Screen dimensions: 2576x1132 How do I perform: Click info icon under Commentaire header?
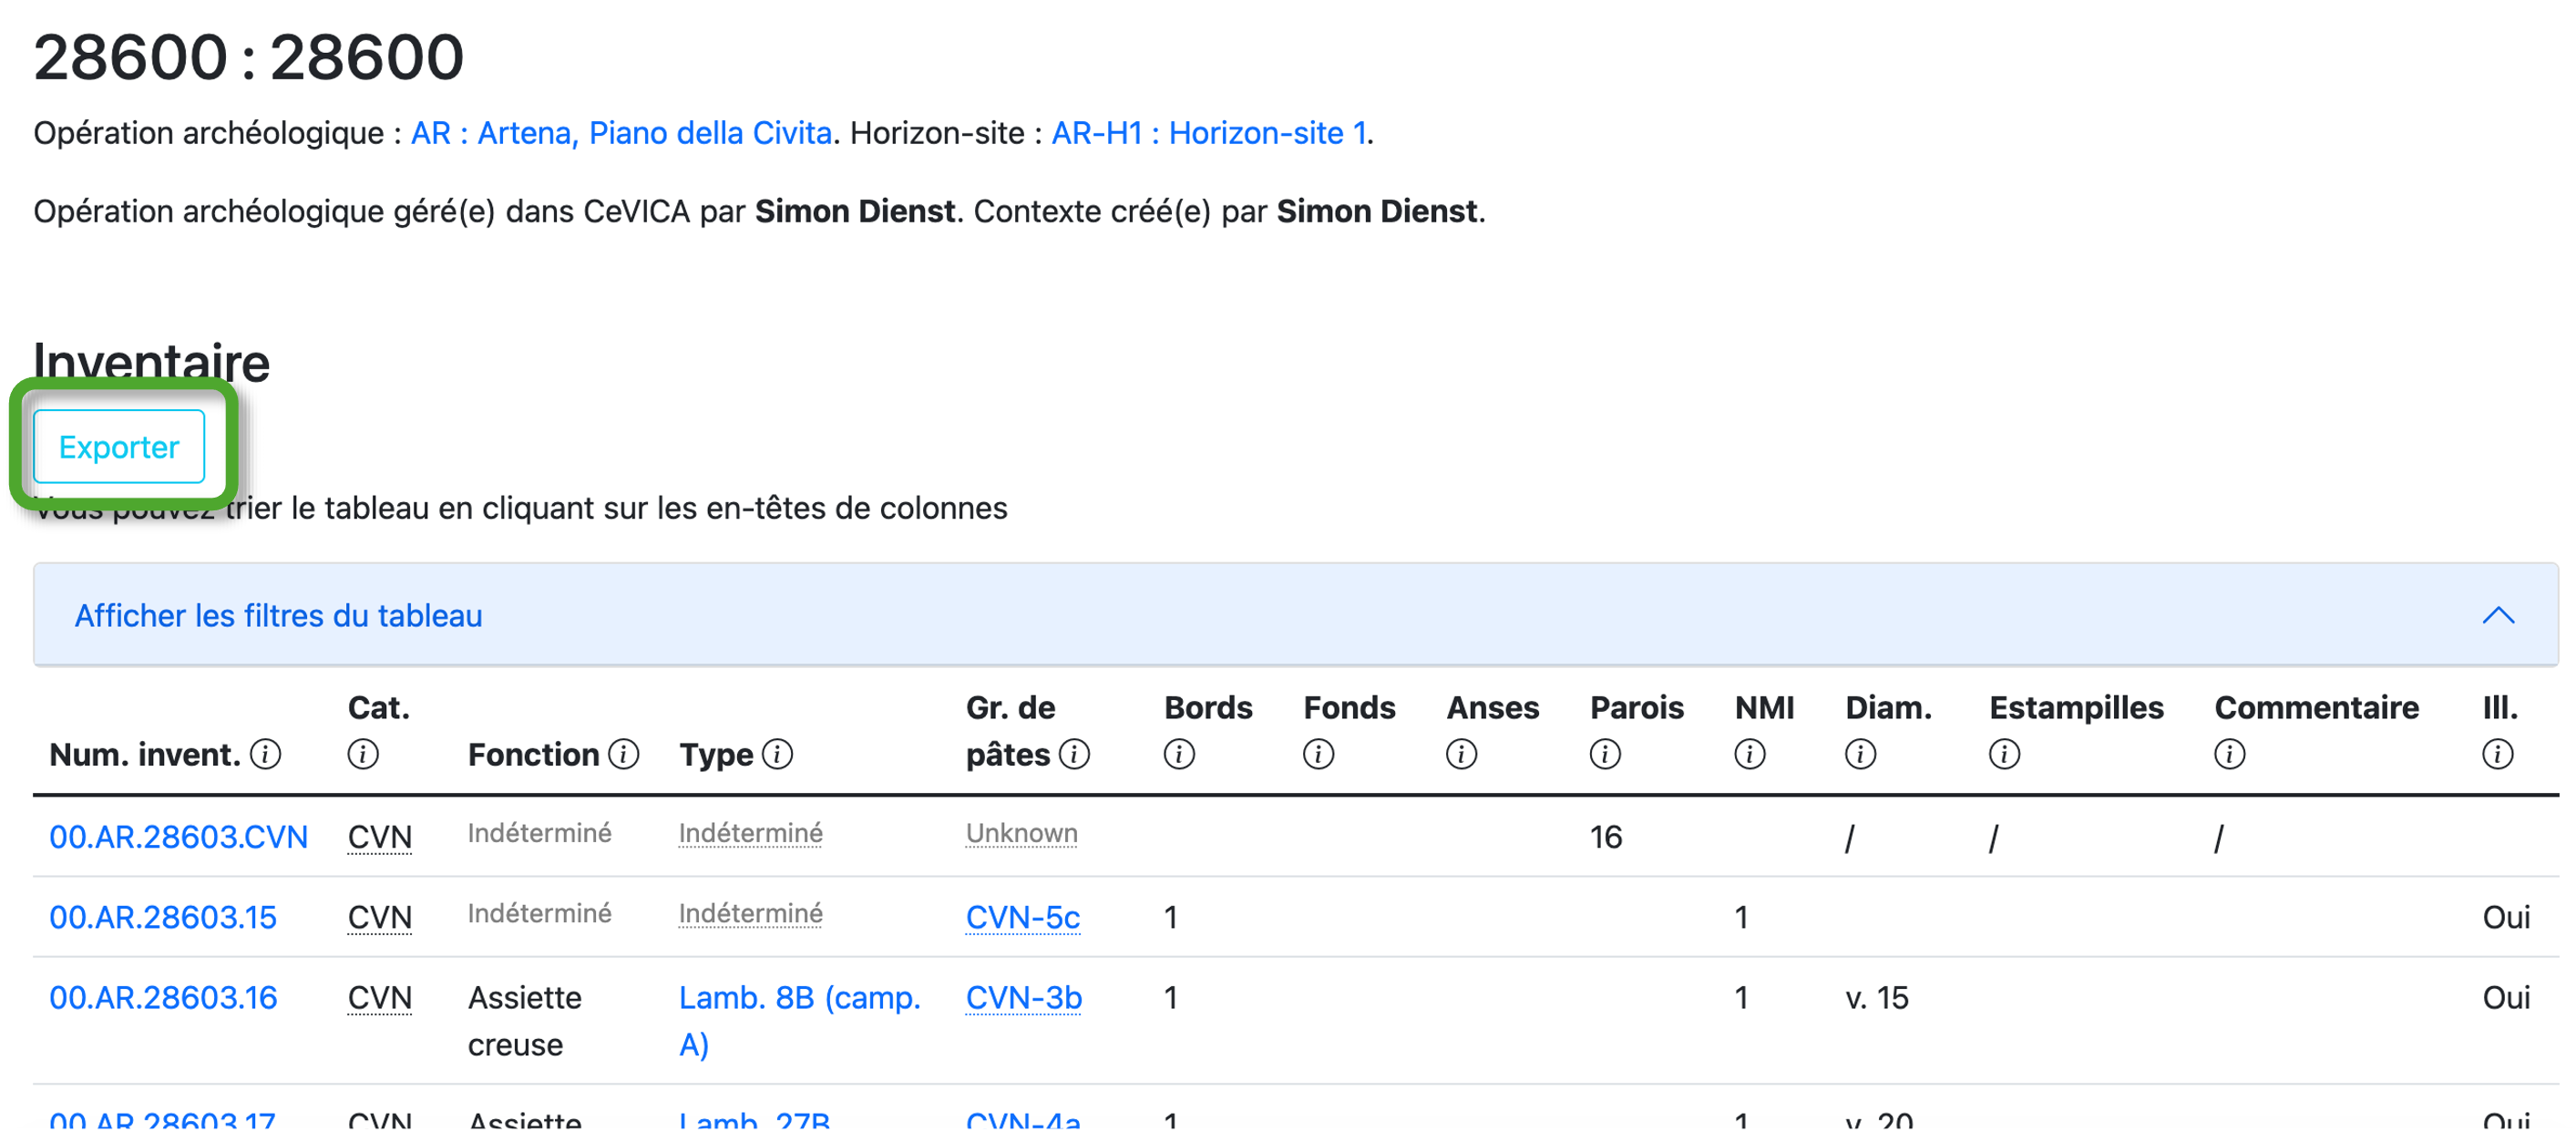click(x=2229, y=754)
